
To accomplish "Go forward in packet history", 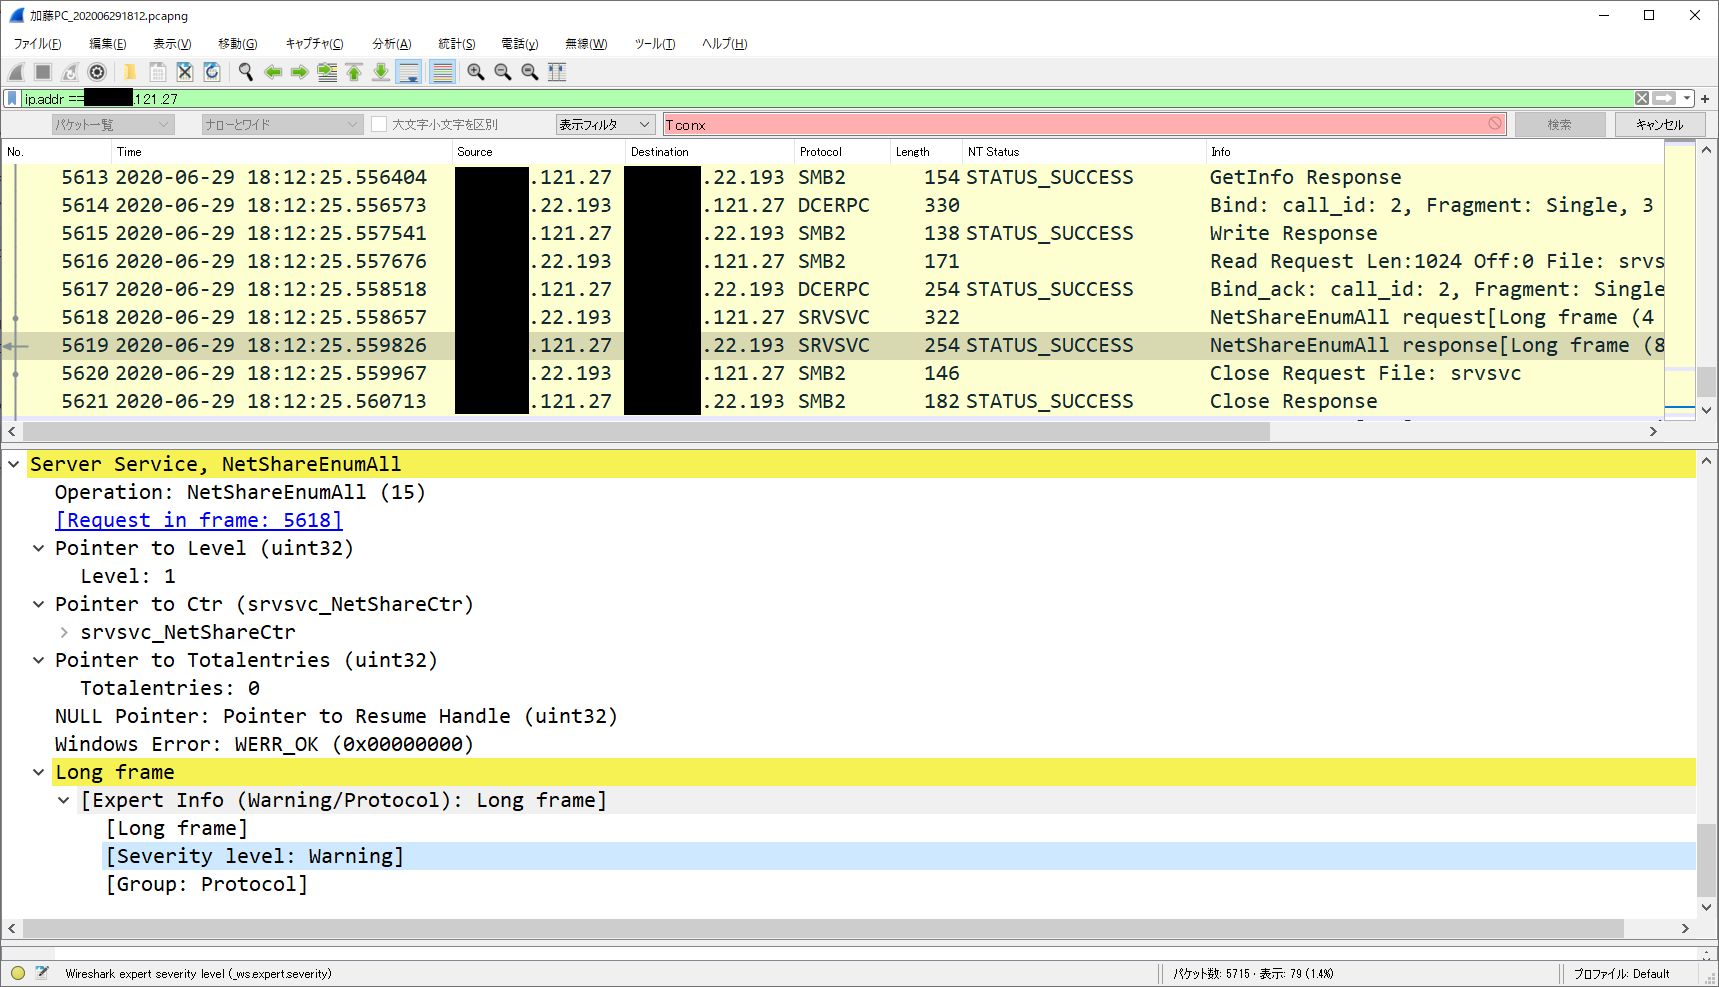I will click(299, 72).
